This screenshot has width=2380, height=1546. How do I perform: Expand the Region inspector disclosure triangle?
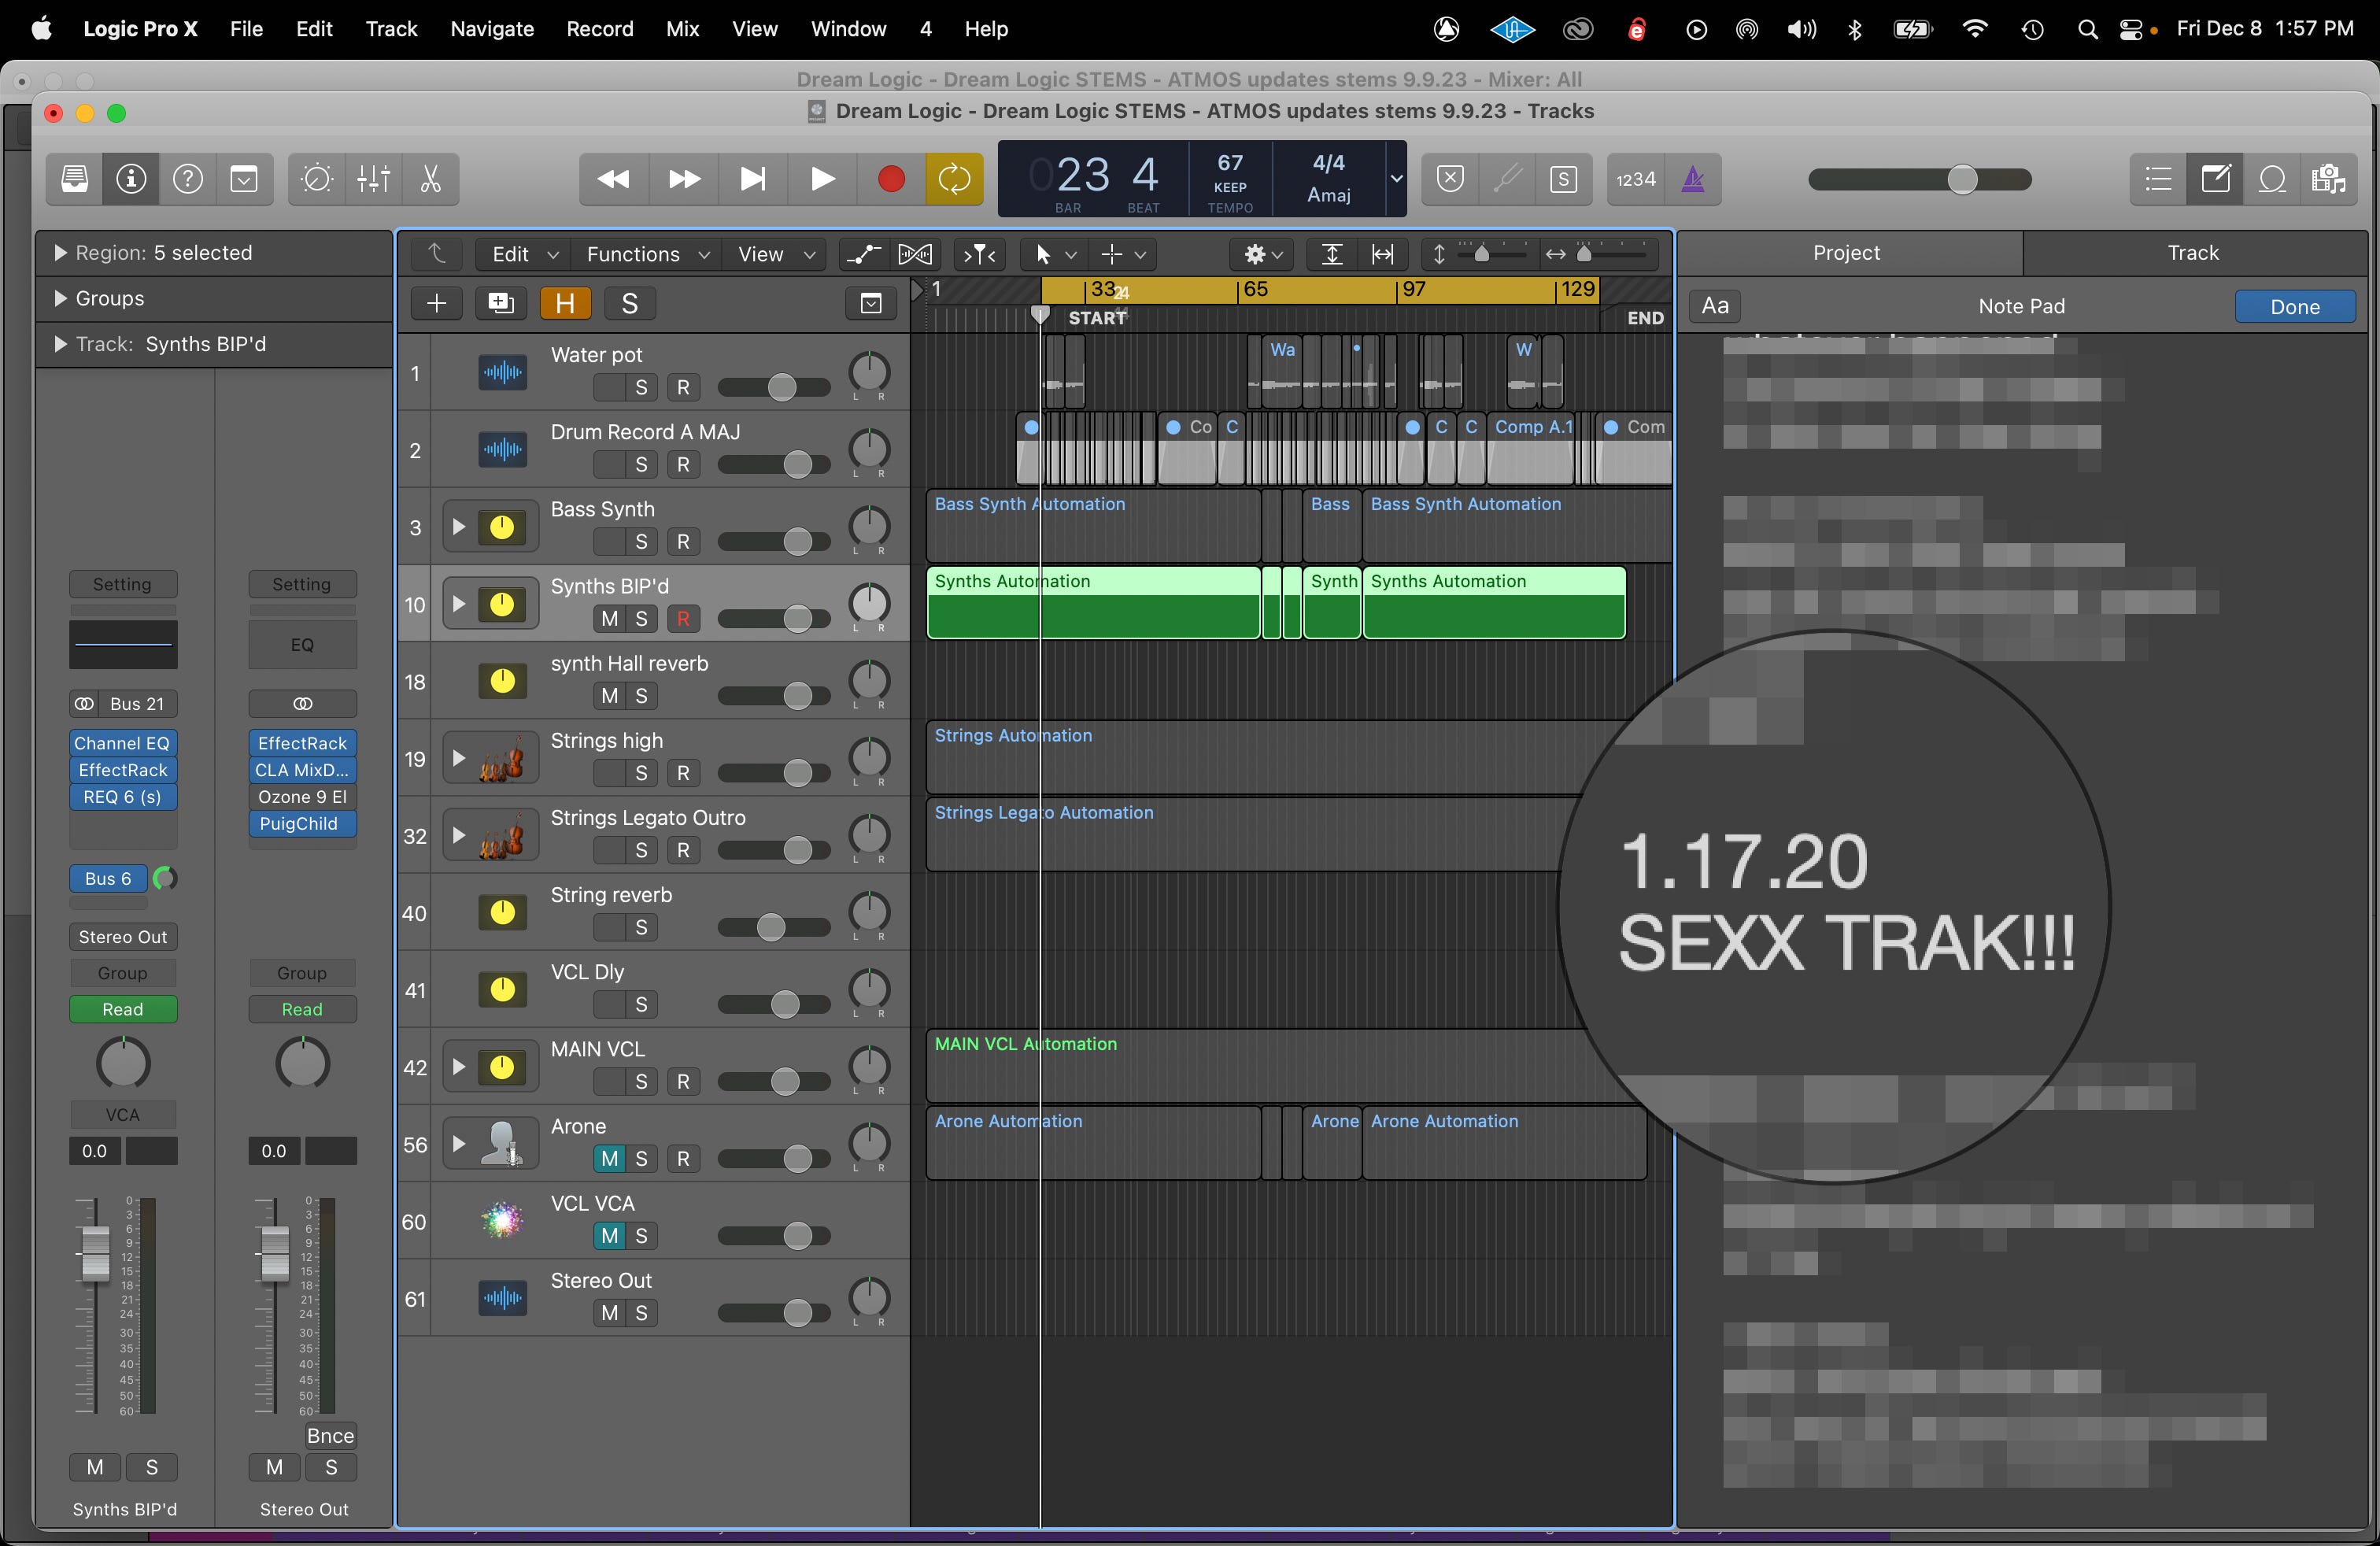point(60,253)
